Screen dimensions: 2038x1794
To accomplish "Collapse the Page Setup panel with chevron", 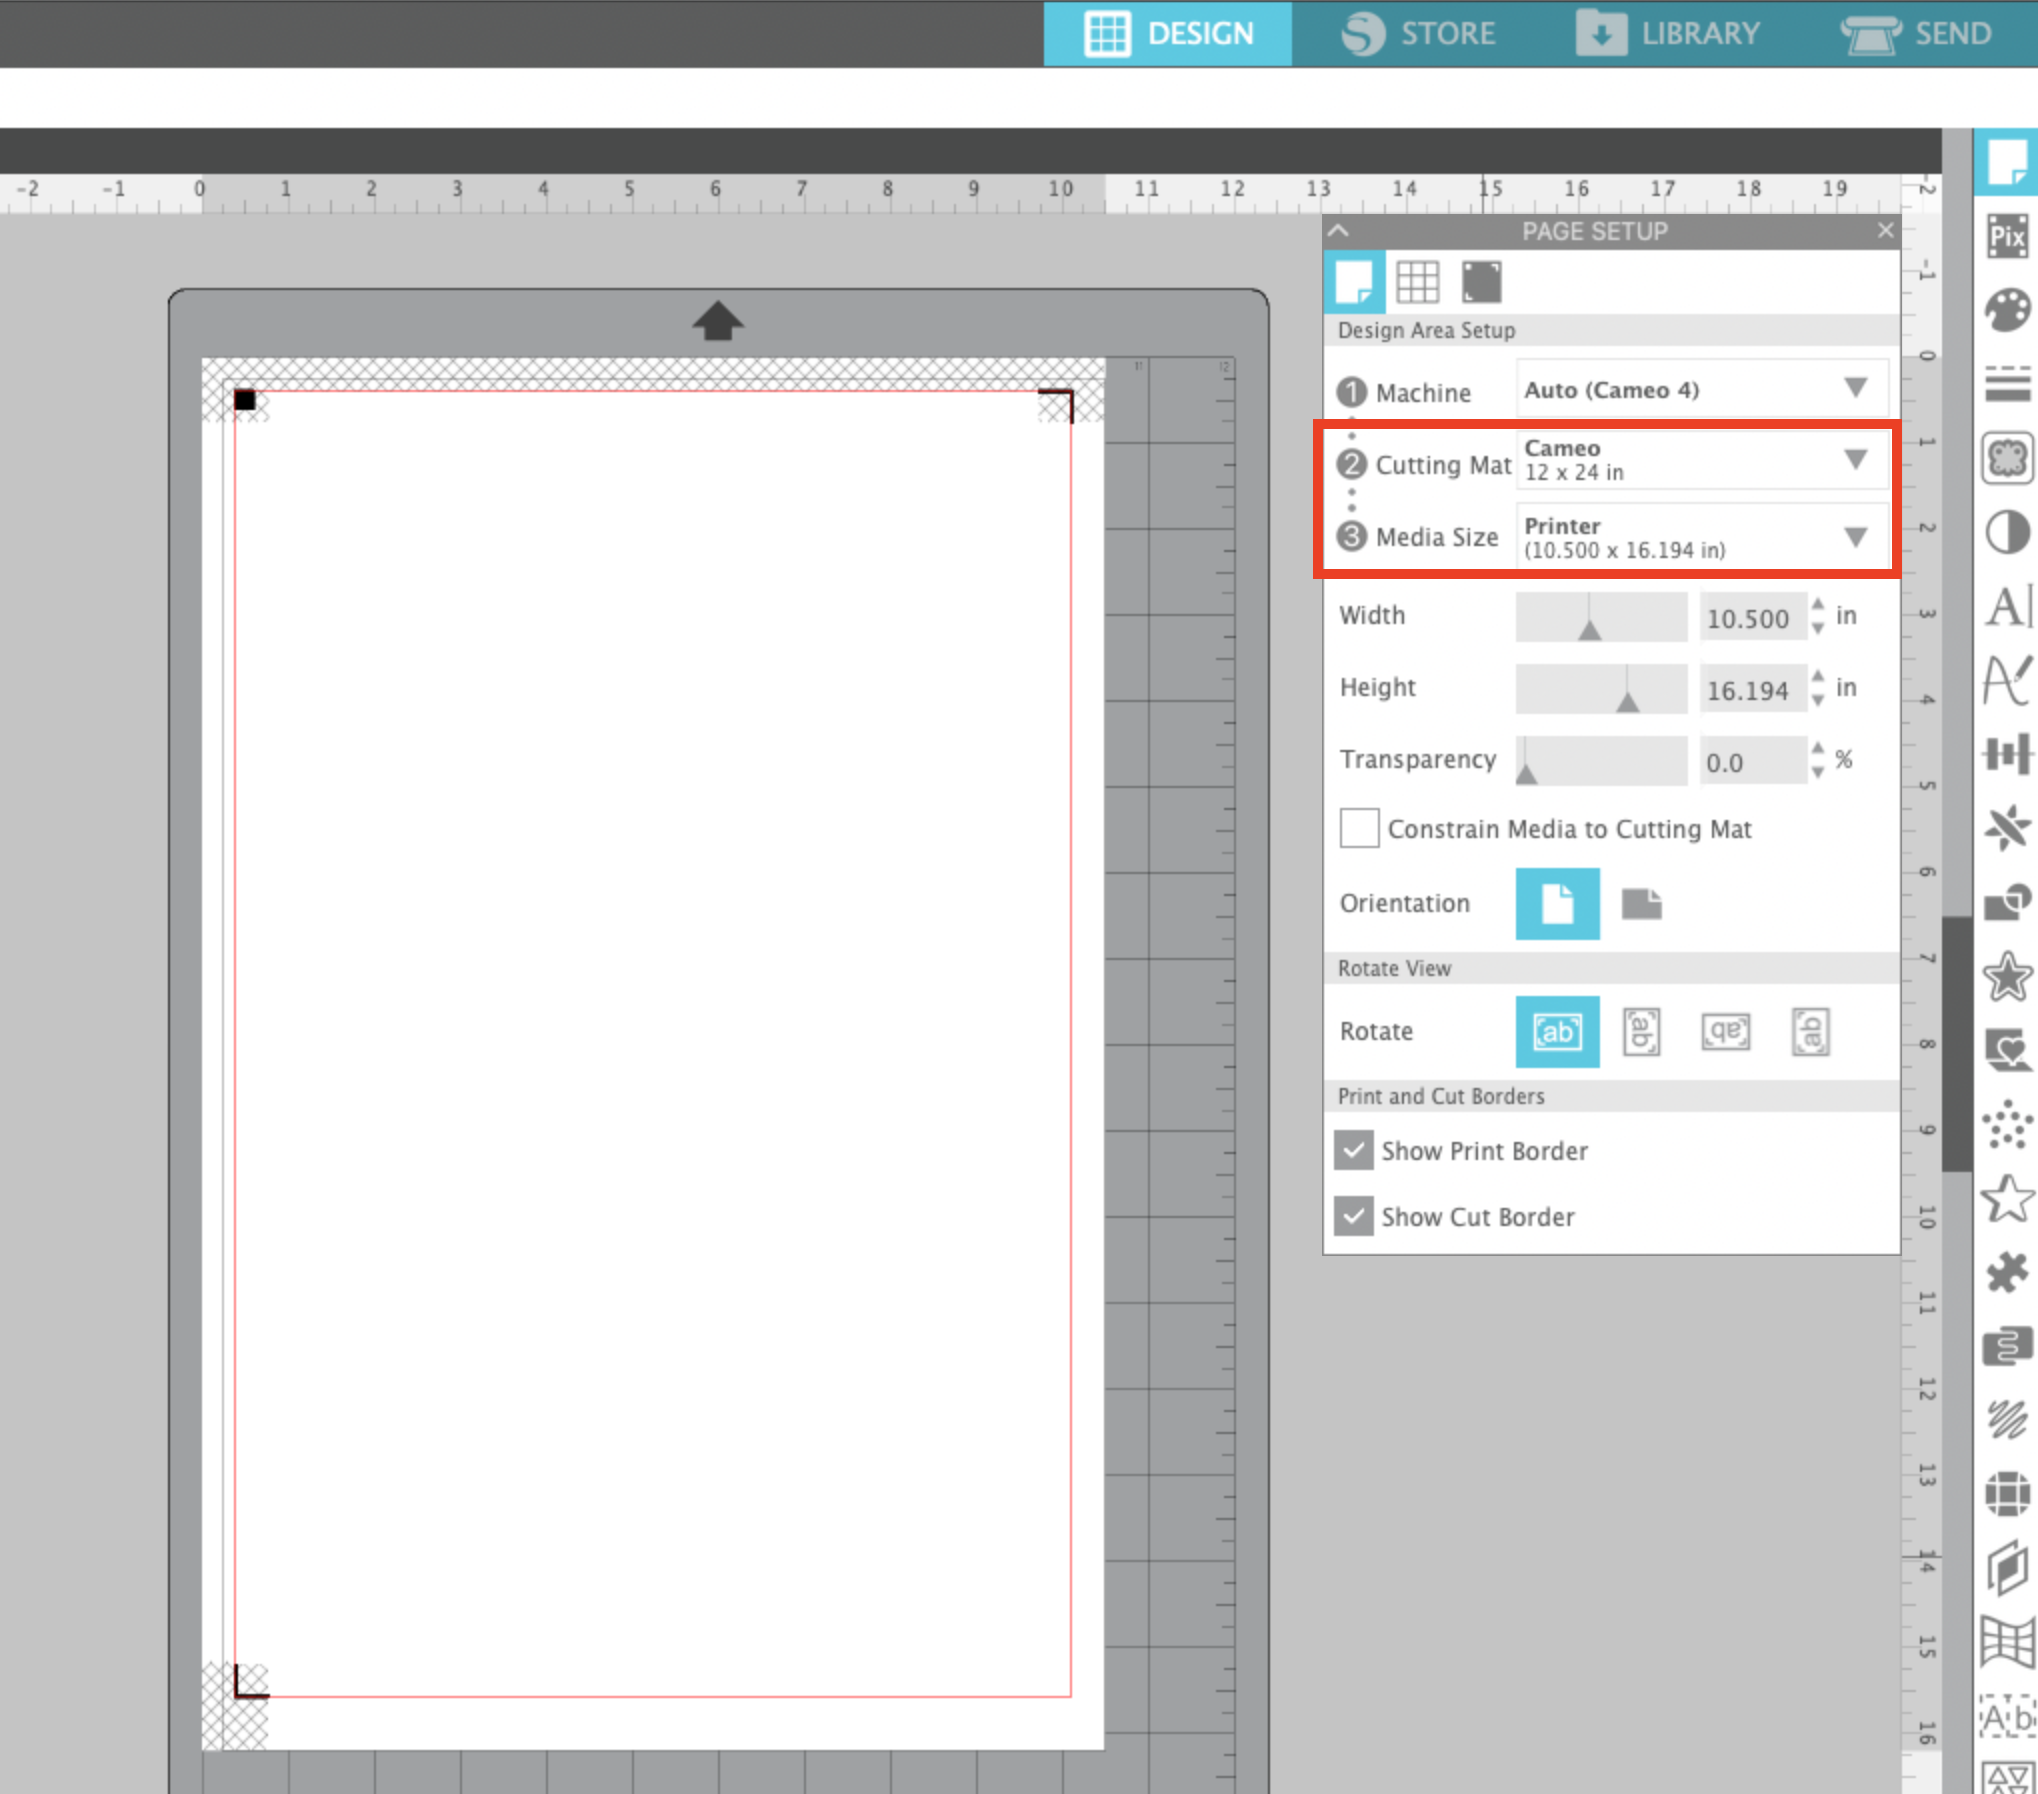I will [1339, 231].
